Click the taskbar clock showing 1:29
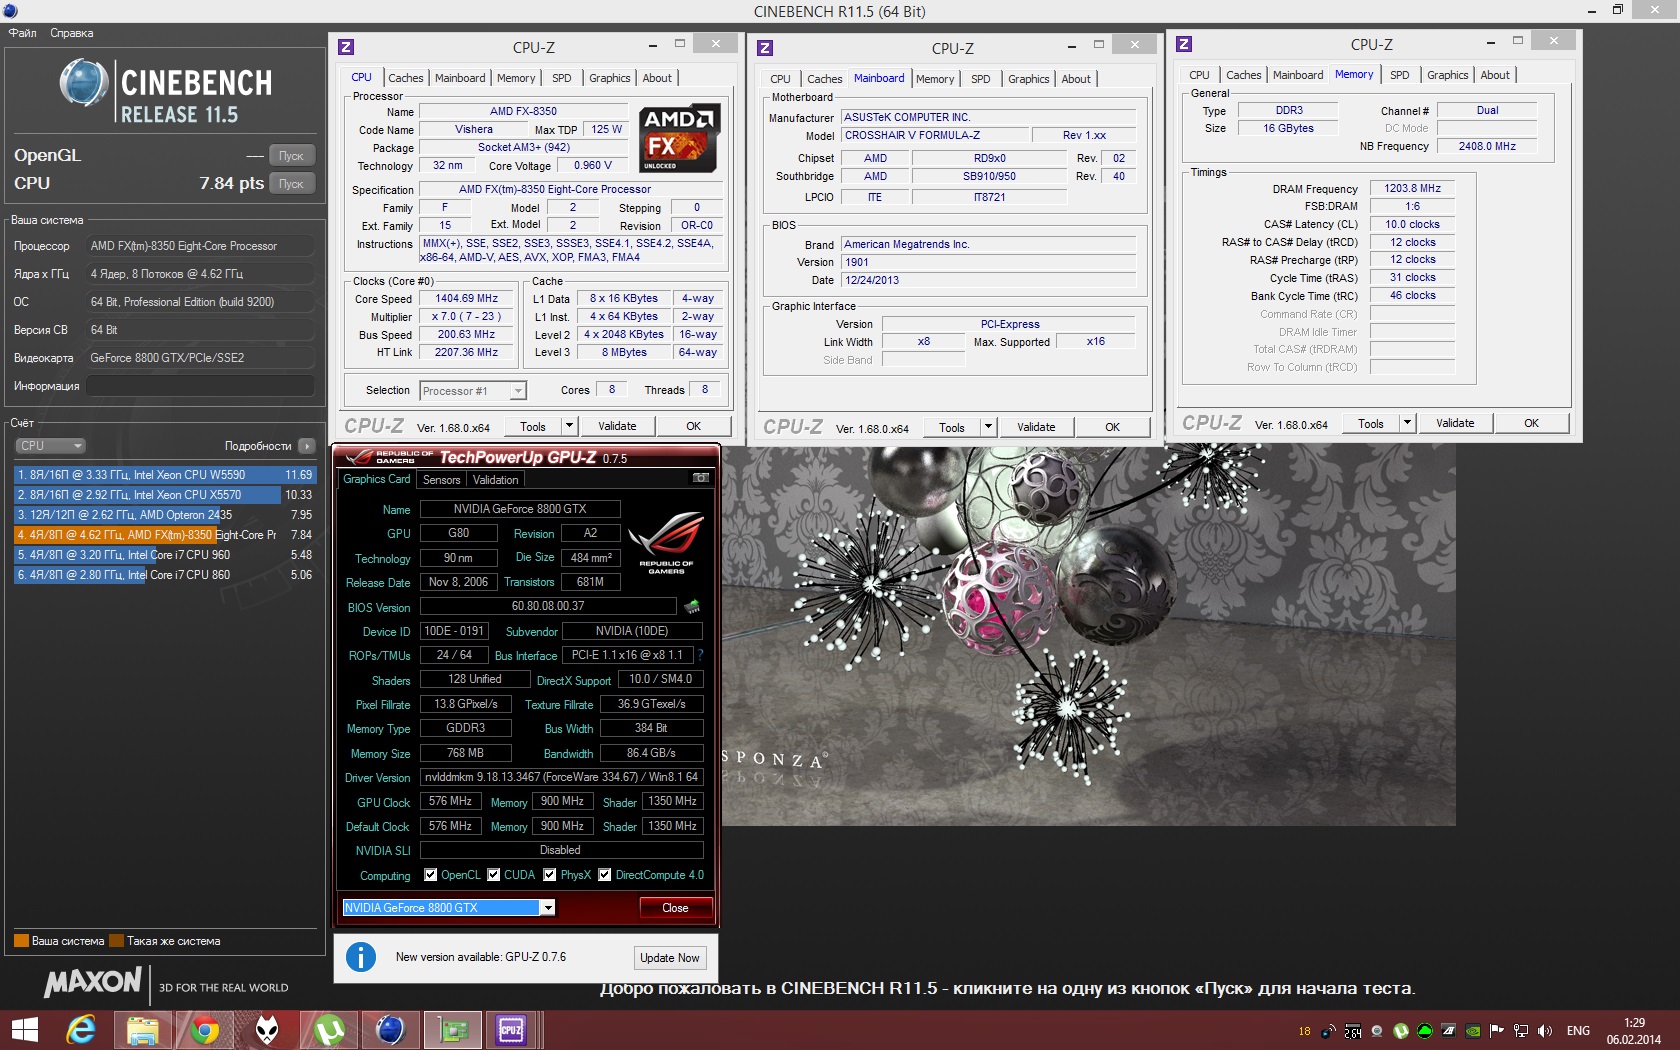The height and width of the screenshot is (1050, 1680). (1634, 1031)
